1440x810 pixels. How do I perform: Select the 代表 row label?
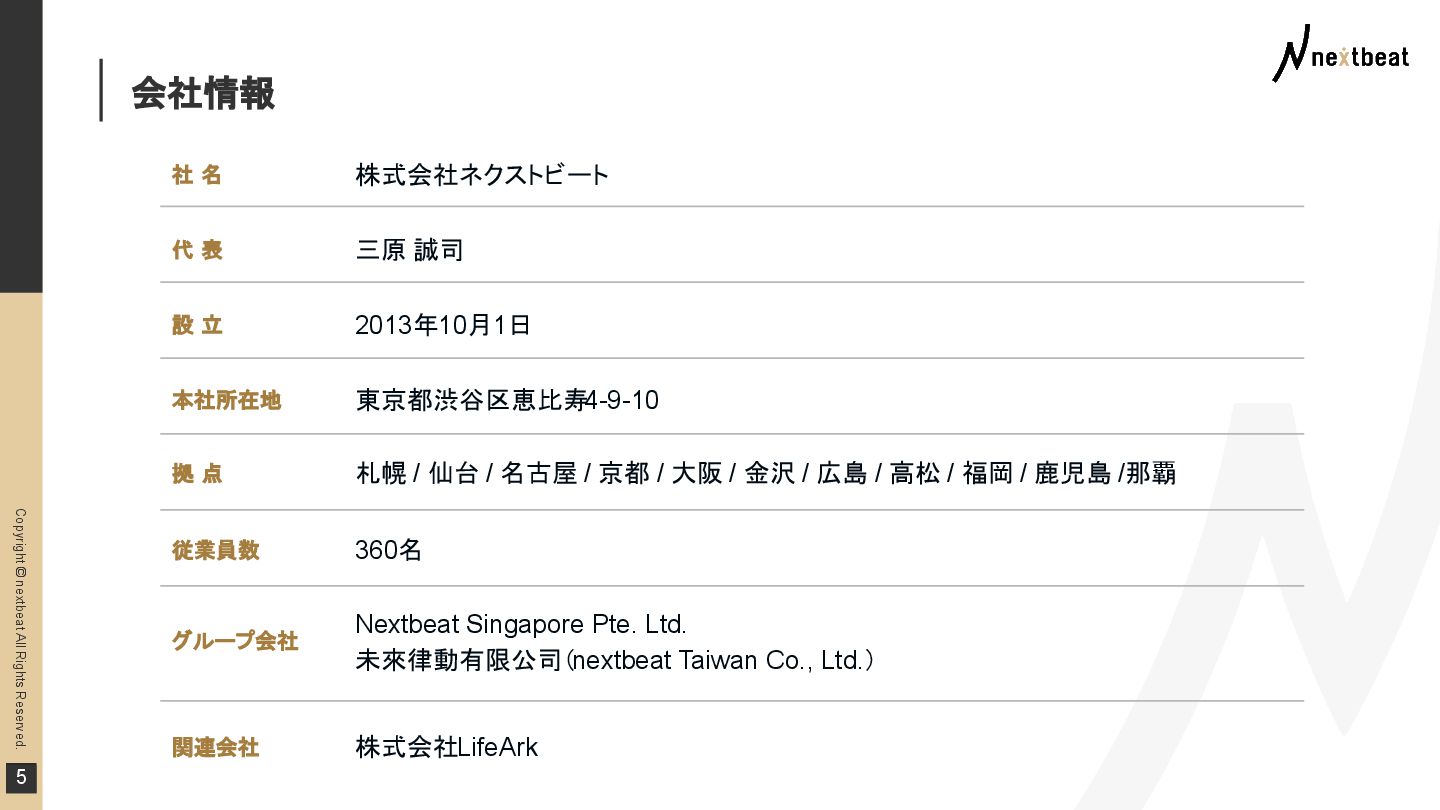click(x=197, y=250)
